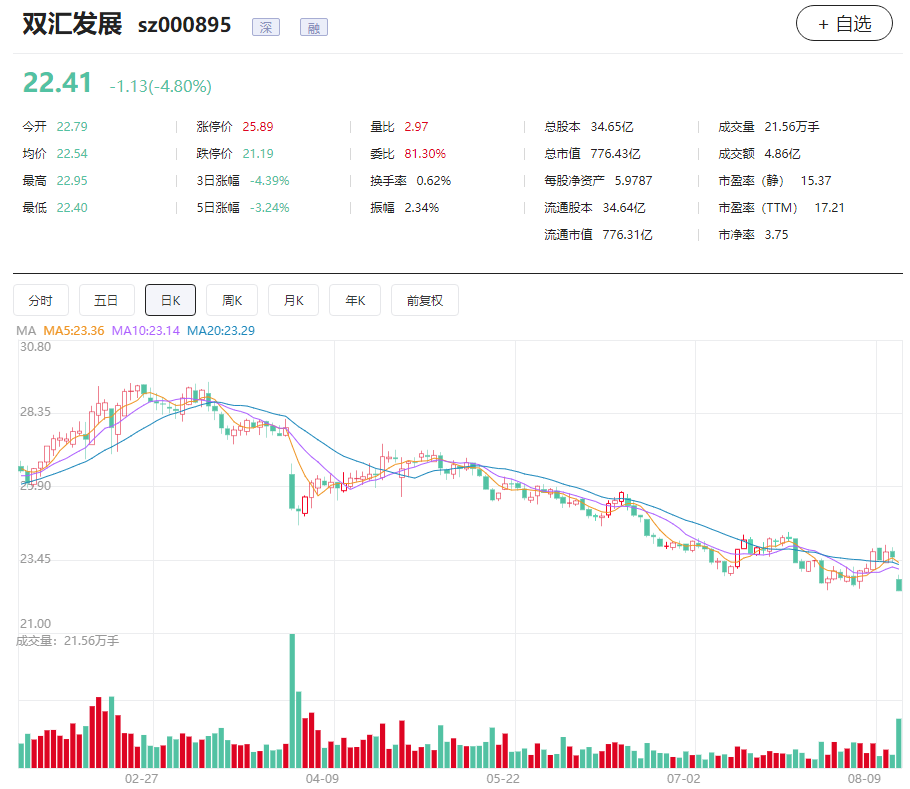Select the 日K daily candlestick tab

pos(171,300)
